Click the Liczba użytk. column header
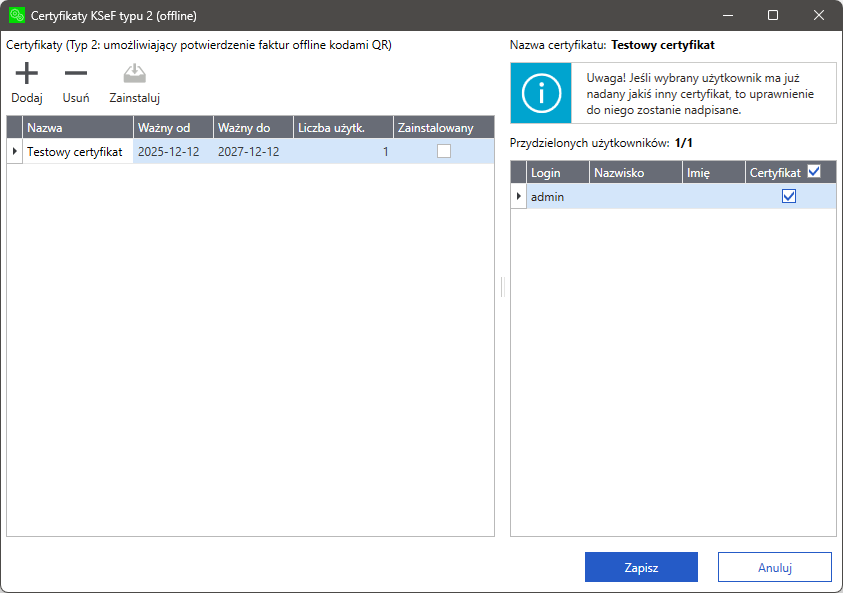Screen dimensions: 843x593 (x=342, y=127)
